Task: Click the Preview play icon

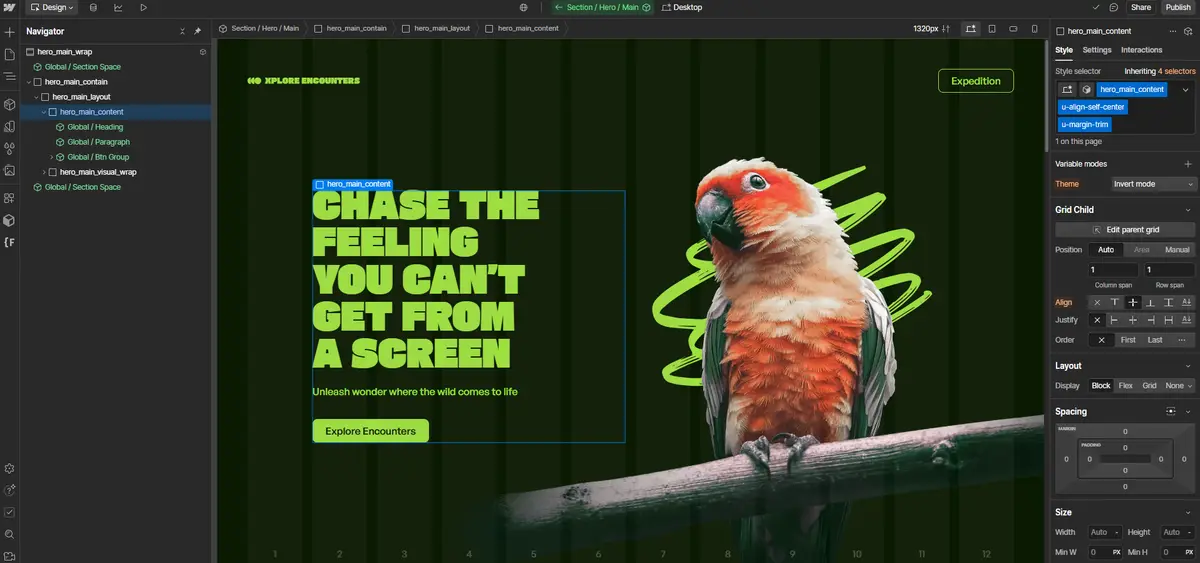Action: pos(144,7)
